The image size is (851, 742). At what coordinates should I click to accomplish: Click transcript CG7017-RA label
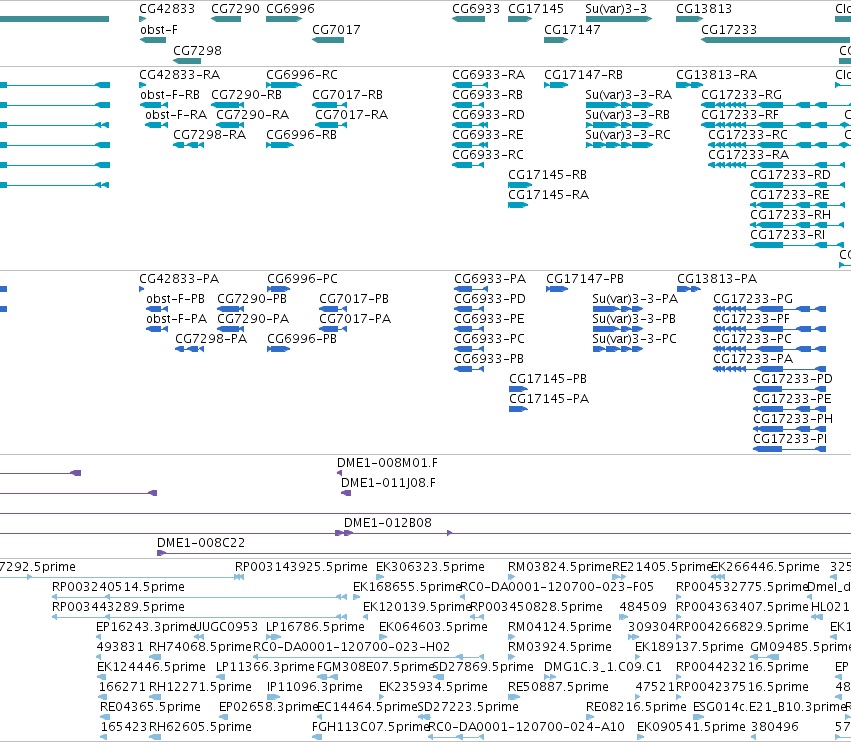tap(352, 115)
